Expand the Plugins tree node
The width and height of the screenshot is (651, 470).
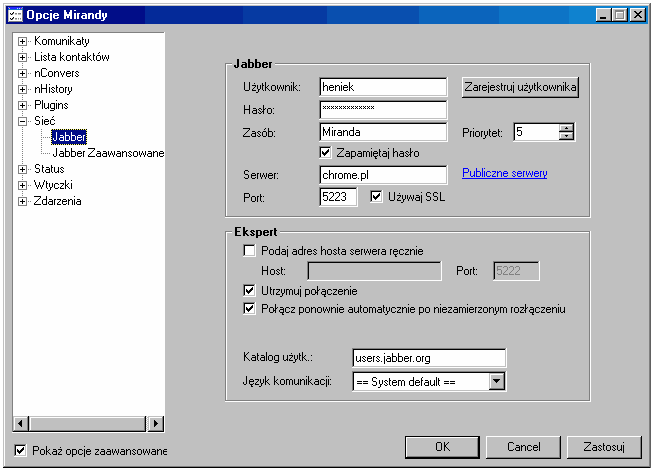point(22,106)
